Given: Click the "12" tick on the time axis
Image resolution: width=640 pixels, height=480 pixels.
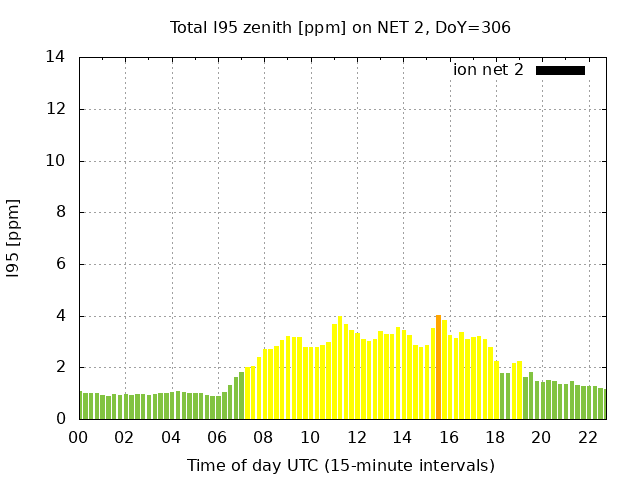Looking at the screenshot, I should coord(356,437).
